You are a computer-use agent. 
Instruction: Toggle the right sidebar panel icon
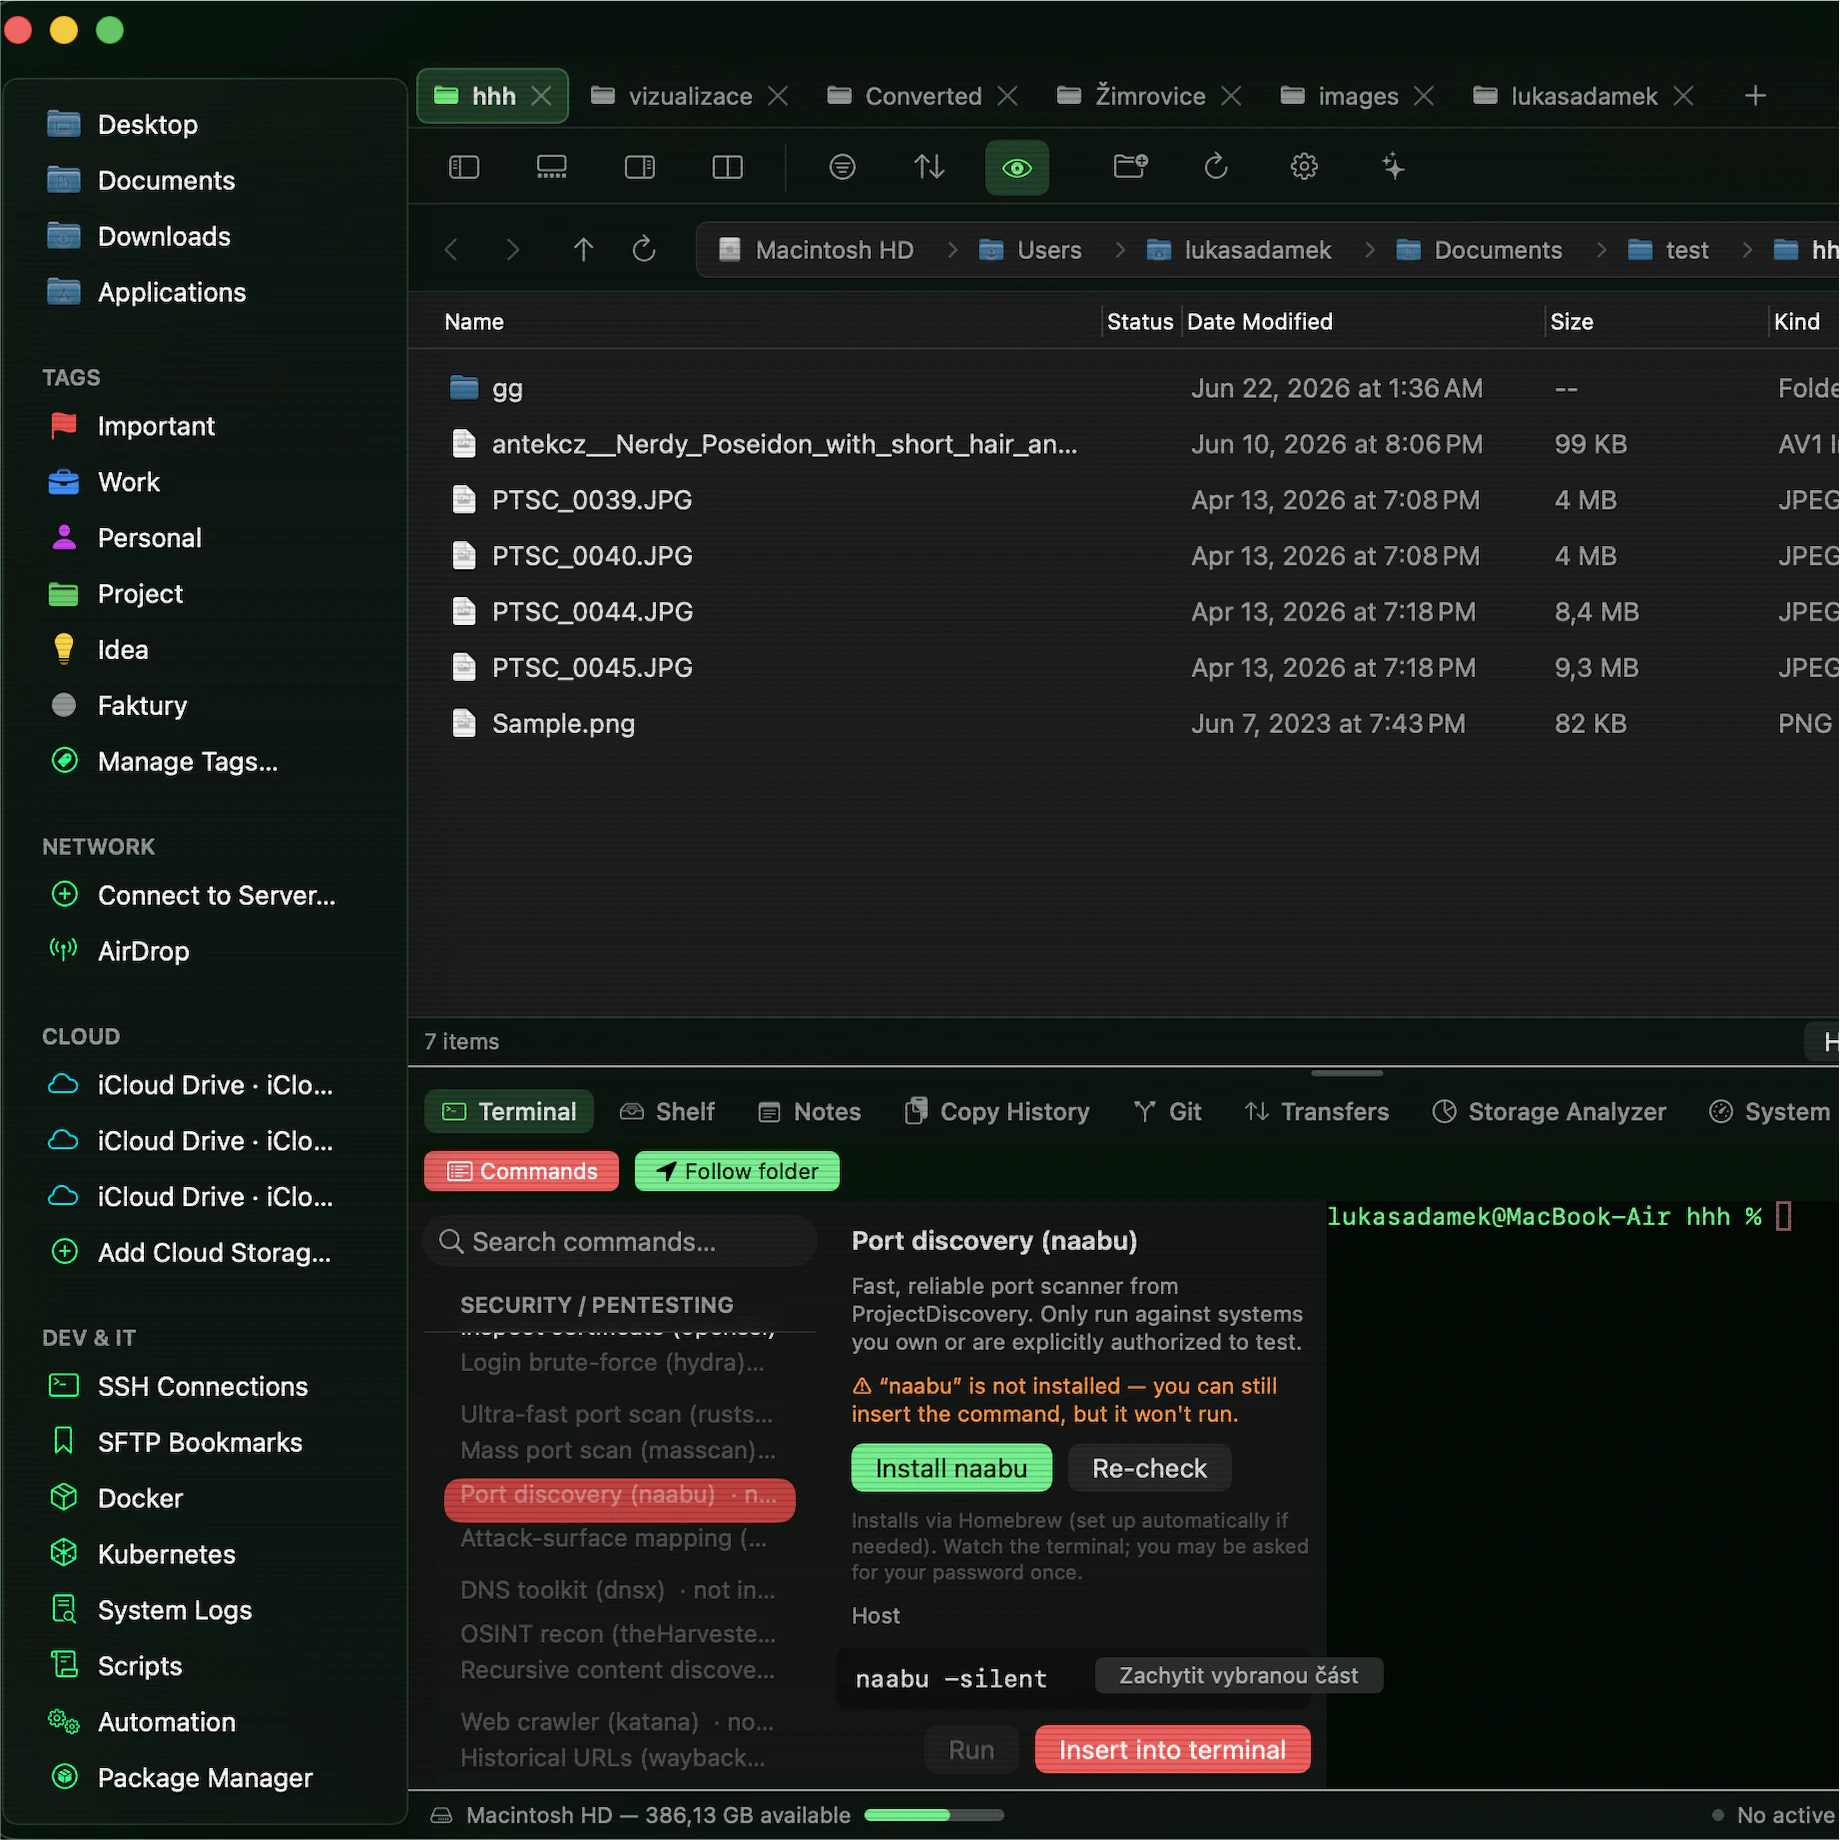pyautogui.click(x=640, y=167)
